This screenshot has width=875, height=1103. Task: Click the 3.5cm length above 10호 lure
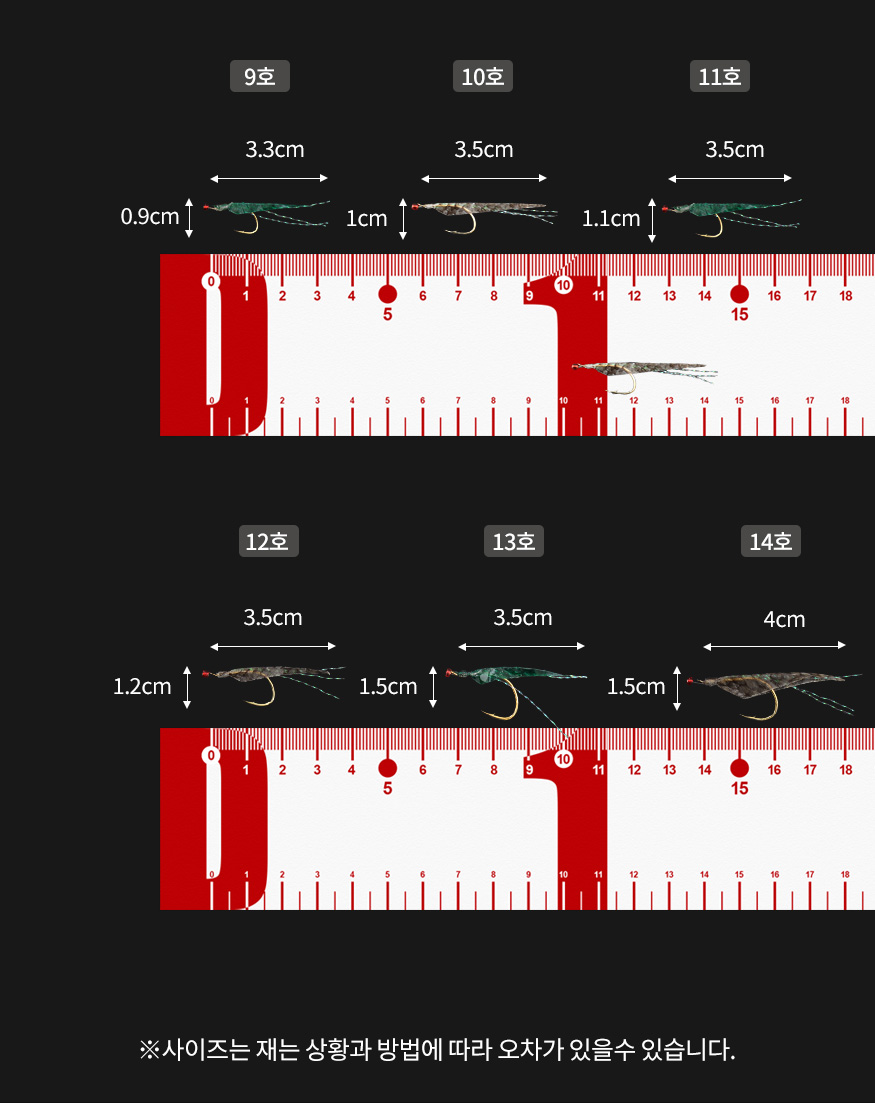coord(484,149)
